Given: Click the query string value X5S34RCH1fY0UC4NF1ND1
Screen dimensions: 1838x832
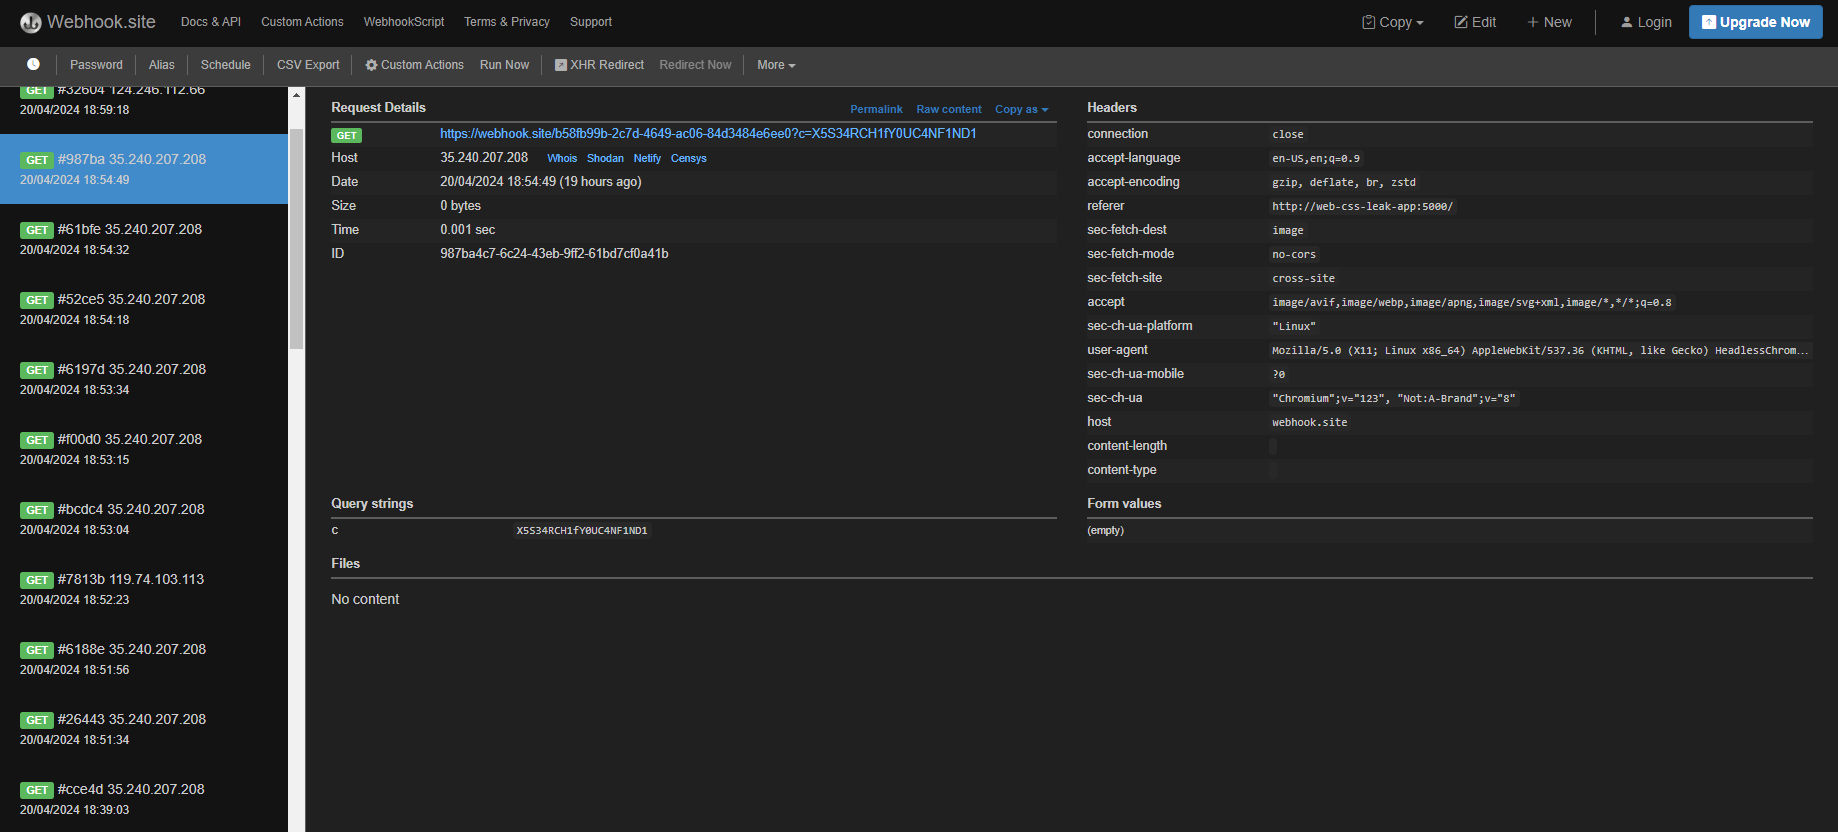Looking at the screenshot, I should click(582, 531).
